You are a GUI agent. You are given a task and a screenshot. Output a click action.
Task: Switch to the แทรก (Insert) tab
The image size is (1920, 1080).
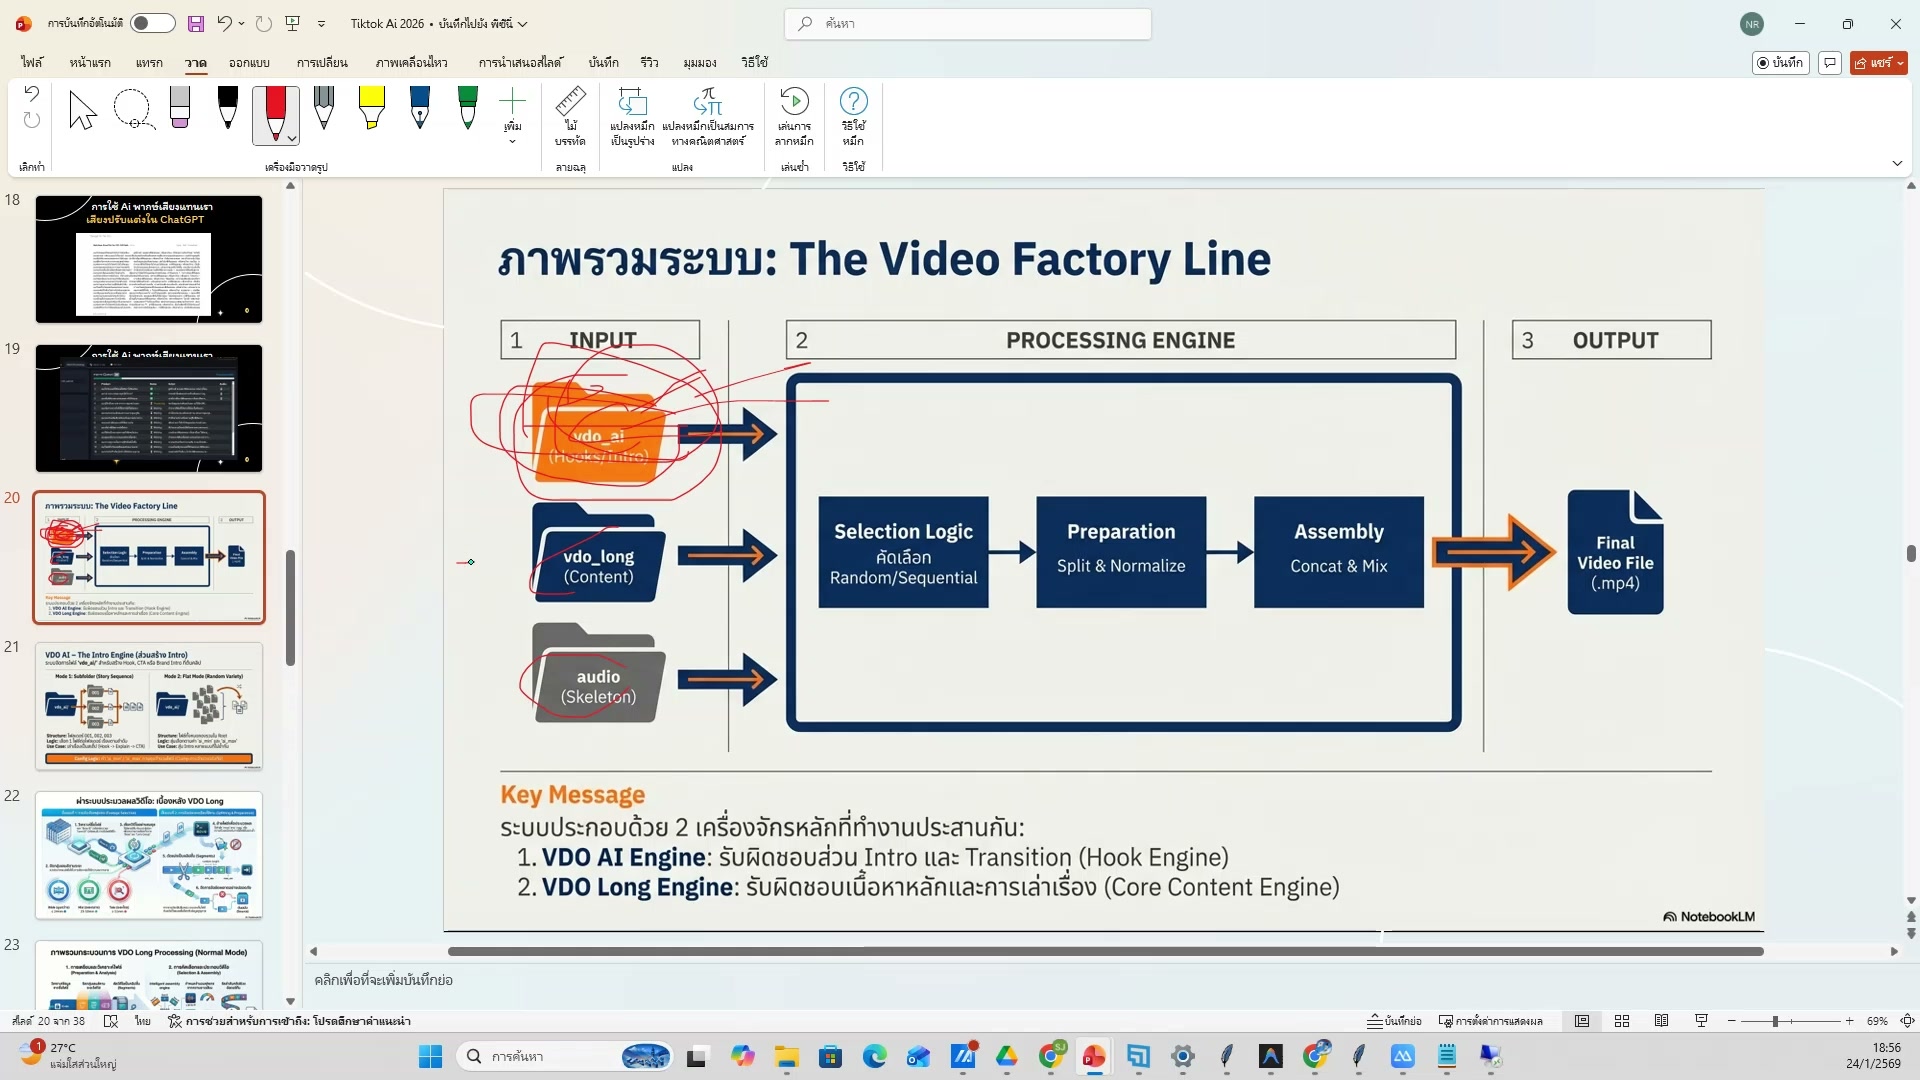(149, 62)
